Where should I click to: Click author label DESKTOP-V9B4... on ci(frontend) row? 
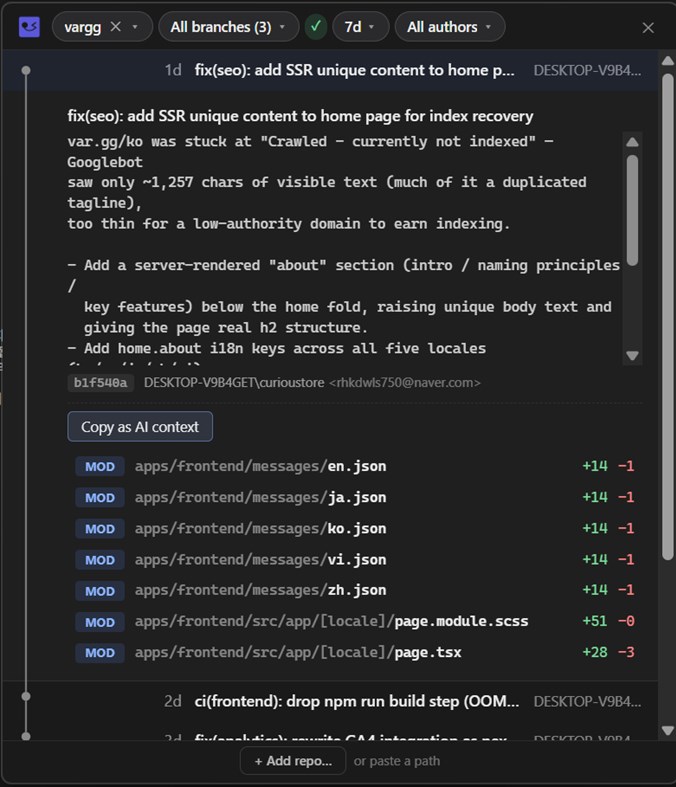(587, 701)
